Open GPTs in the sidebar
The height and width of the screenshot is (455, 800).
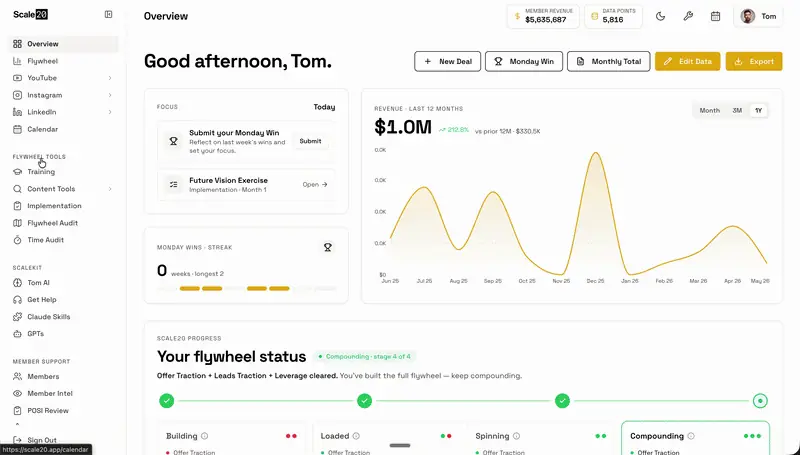pyautogui.click(x=63, y=334)
